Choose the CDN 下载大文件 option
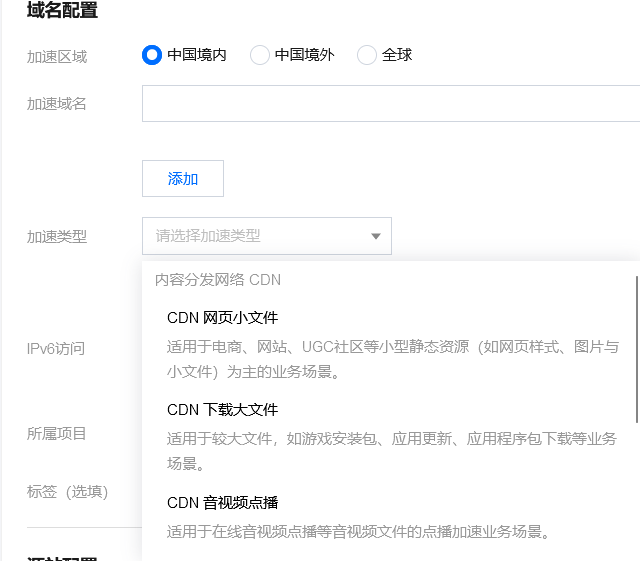 (x=222, y=410)
